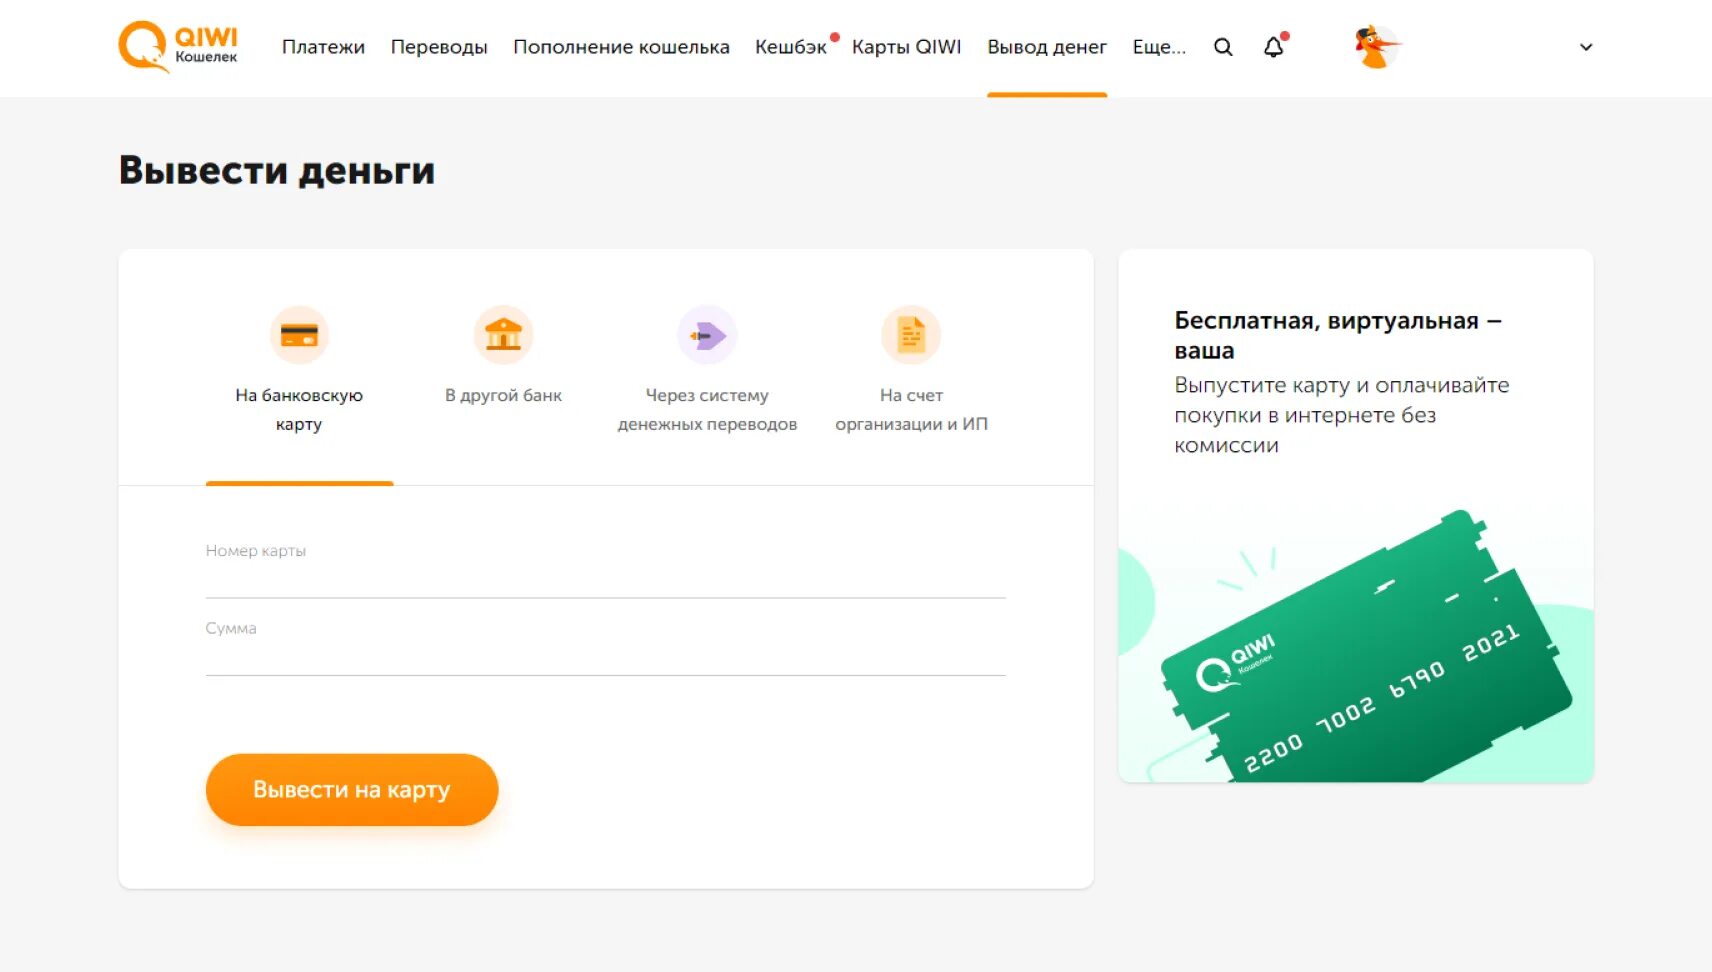Switch to the В другой банк tab
The height and width of the screenshot is (972, 1712).
[x=504, y=395]
